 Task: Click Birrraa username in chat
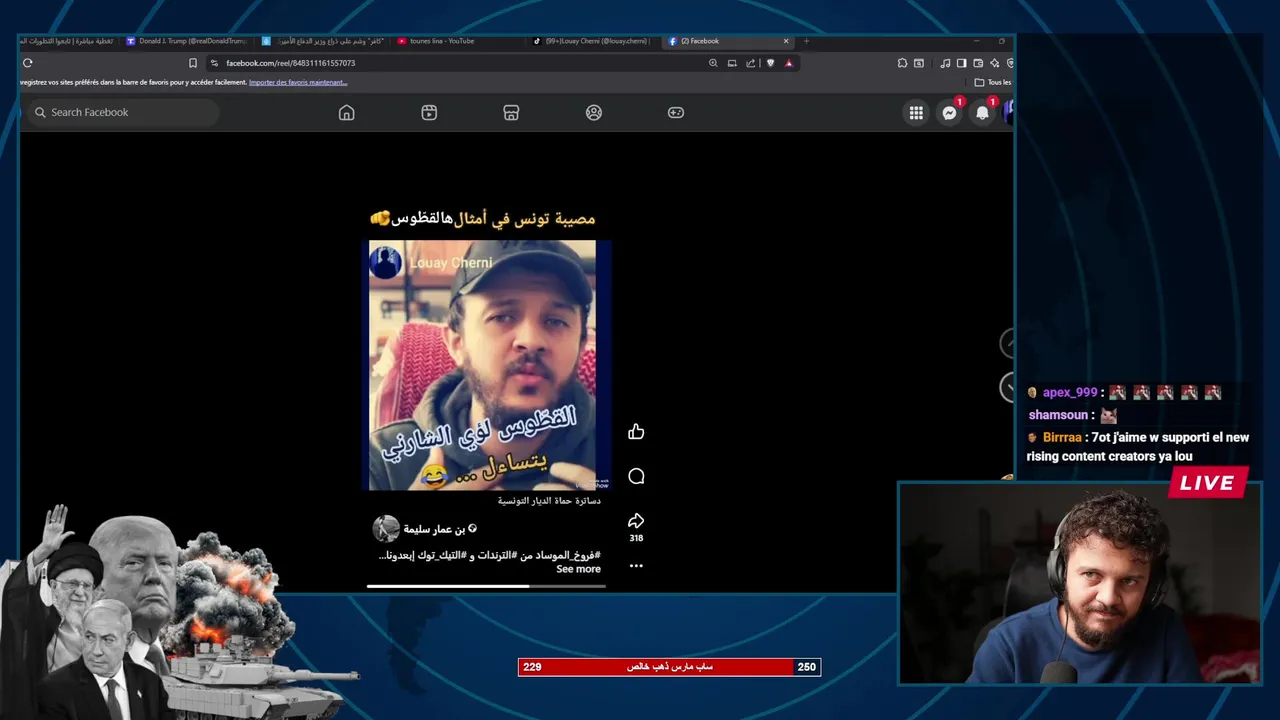coord(1062,437)
